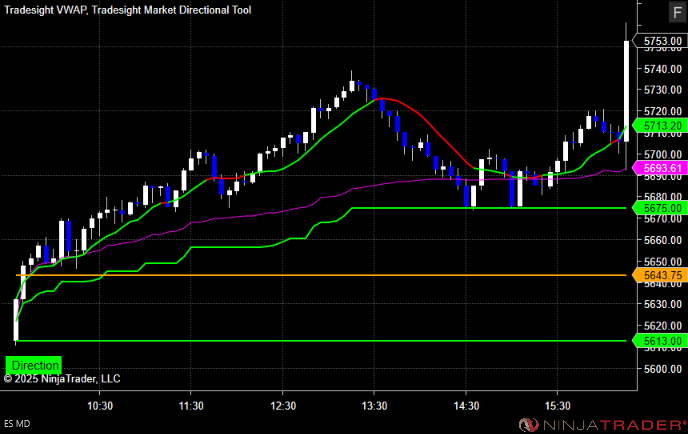
Task: Click the 14:30 time axis label
Action: click(x=466, y=406)
